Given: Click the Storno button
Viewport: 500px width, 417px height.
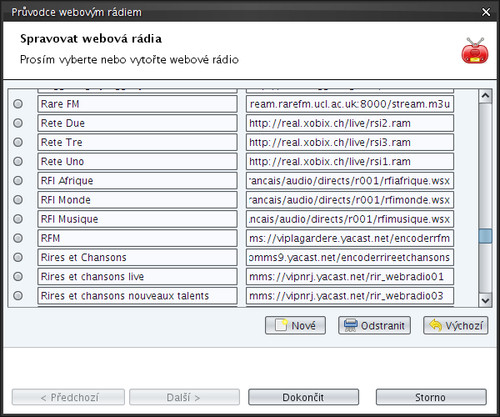Looking at the screenshot, I should click(431, 397).
